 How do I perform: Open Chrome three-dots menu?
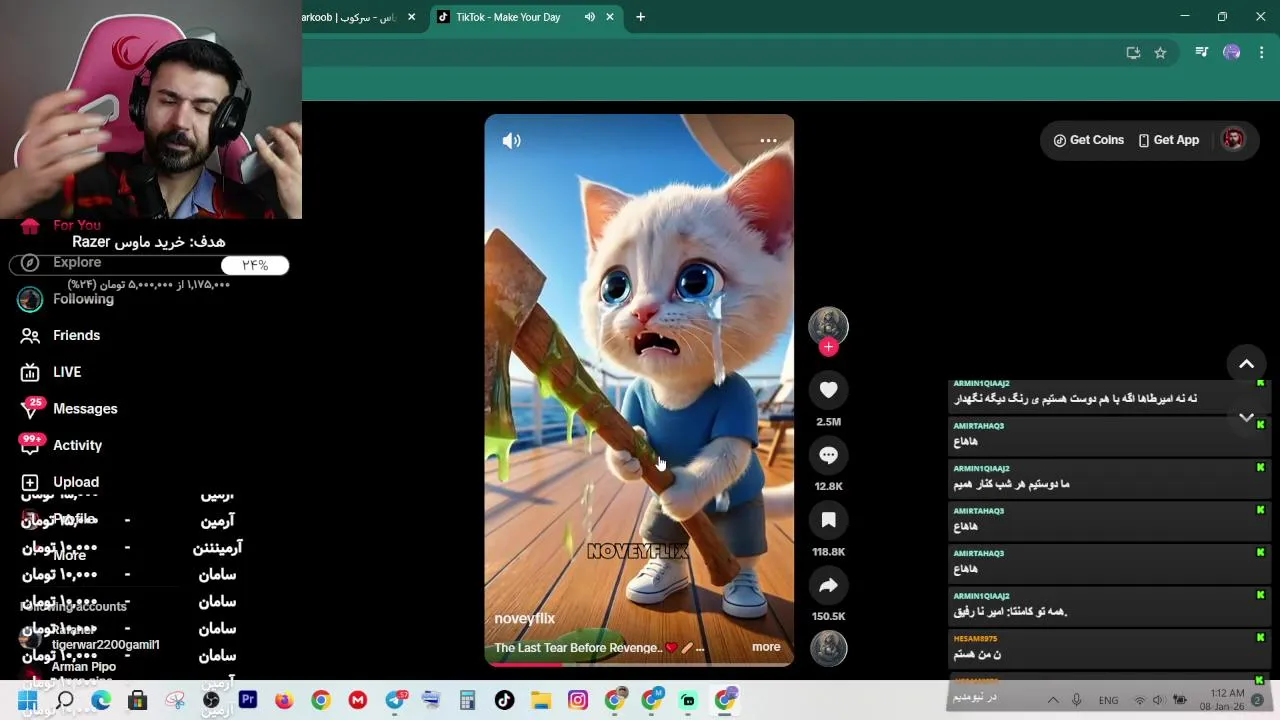[x=1262, y=52]
